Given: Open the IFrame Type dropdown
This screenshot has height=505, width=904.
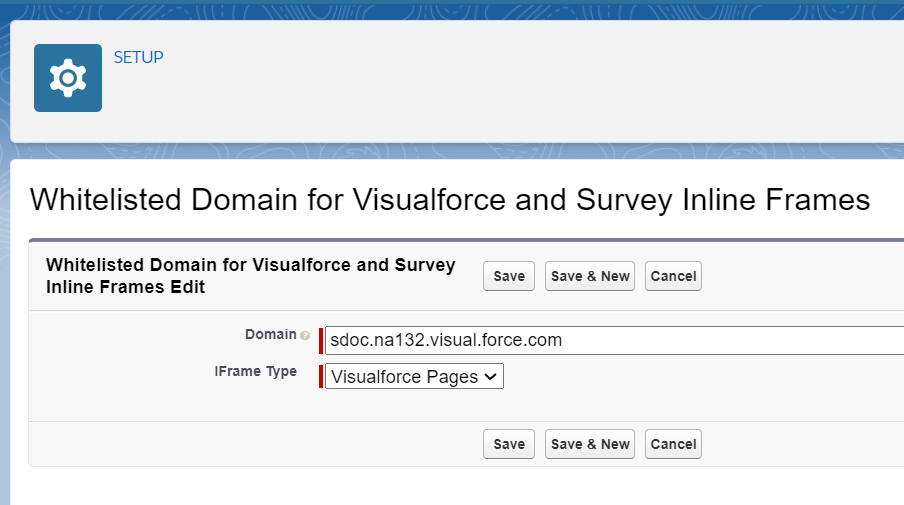Looking at the screenshot, I should [414, 376].
